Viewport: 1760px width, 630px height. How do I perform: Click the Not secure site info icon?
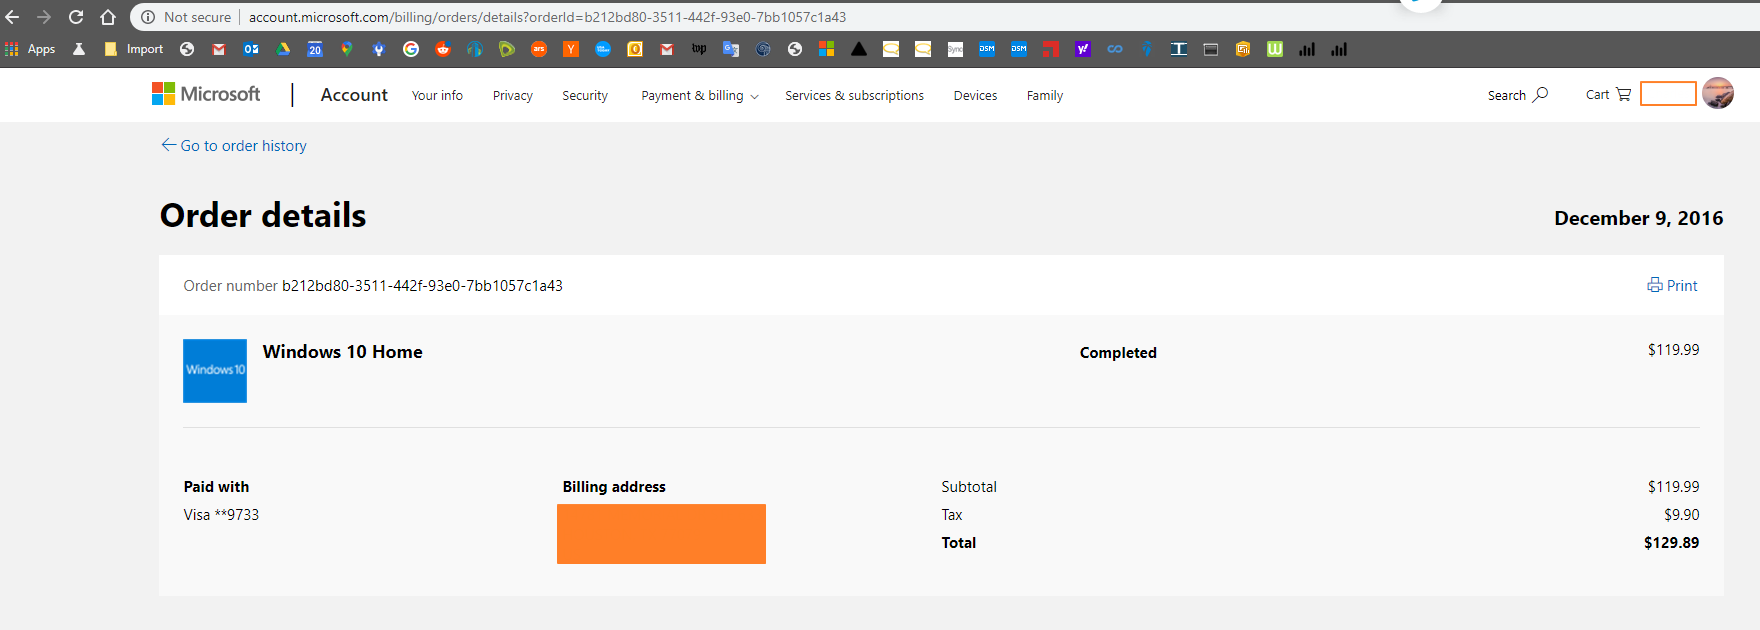tap(148, 17)
